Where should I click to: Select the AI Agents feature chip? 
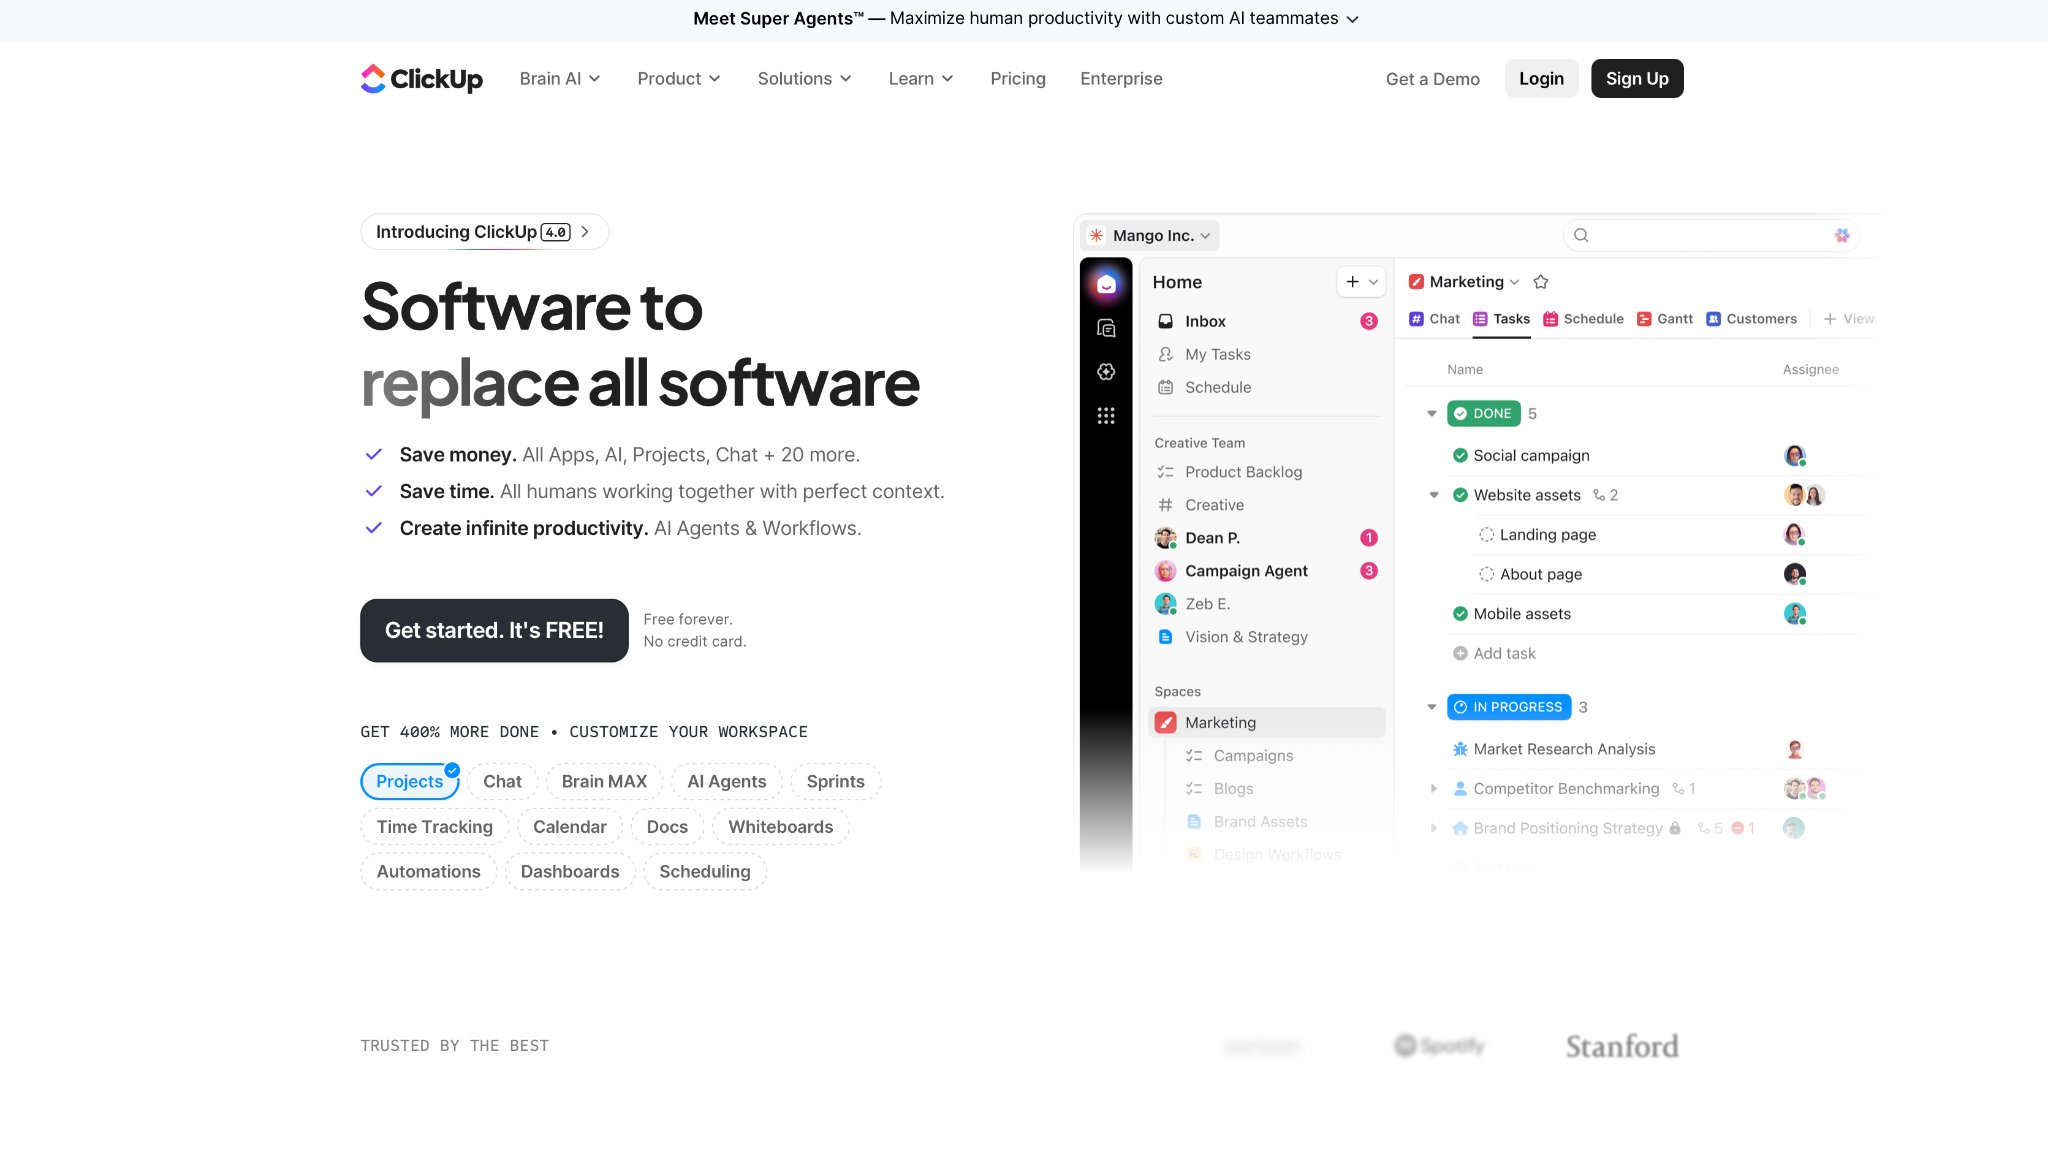coord(727,782)
